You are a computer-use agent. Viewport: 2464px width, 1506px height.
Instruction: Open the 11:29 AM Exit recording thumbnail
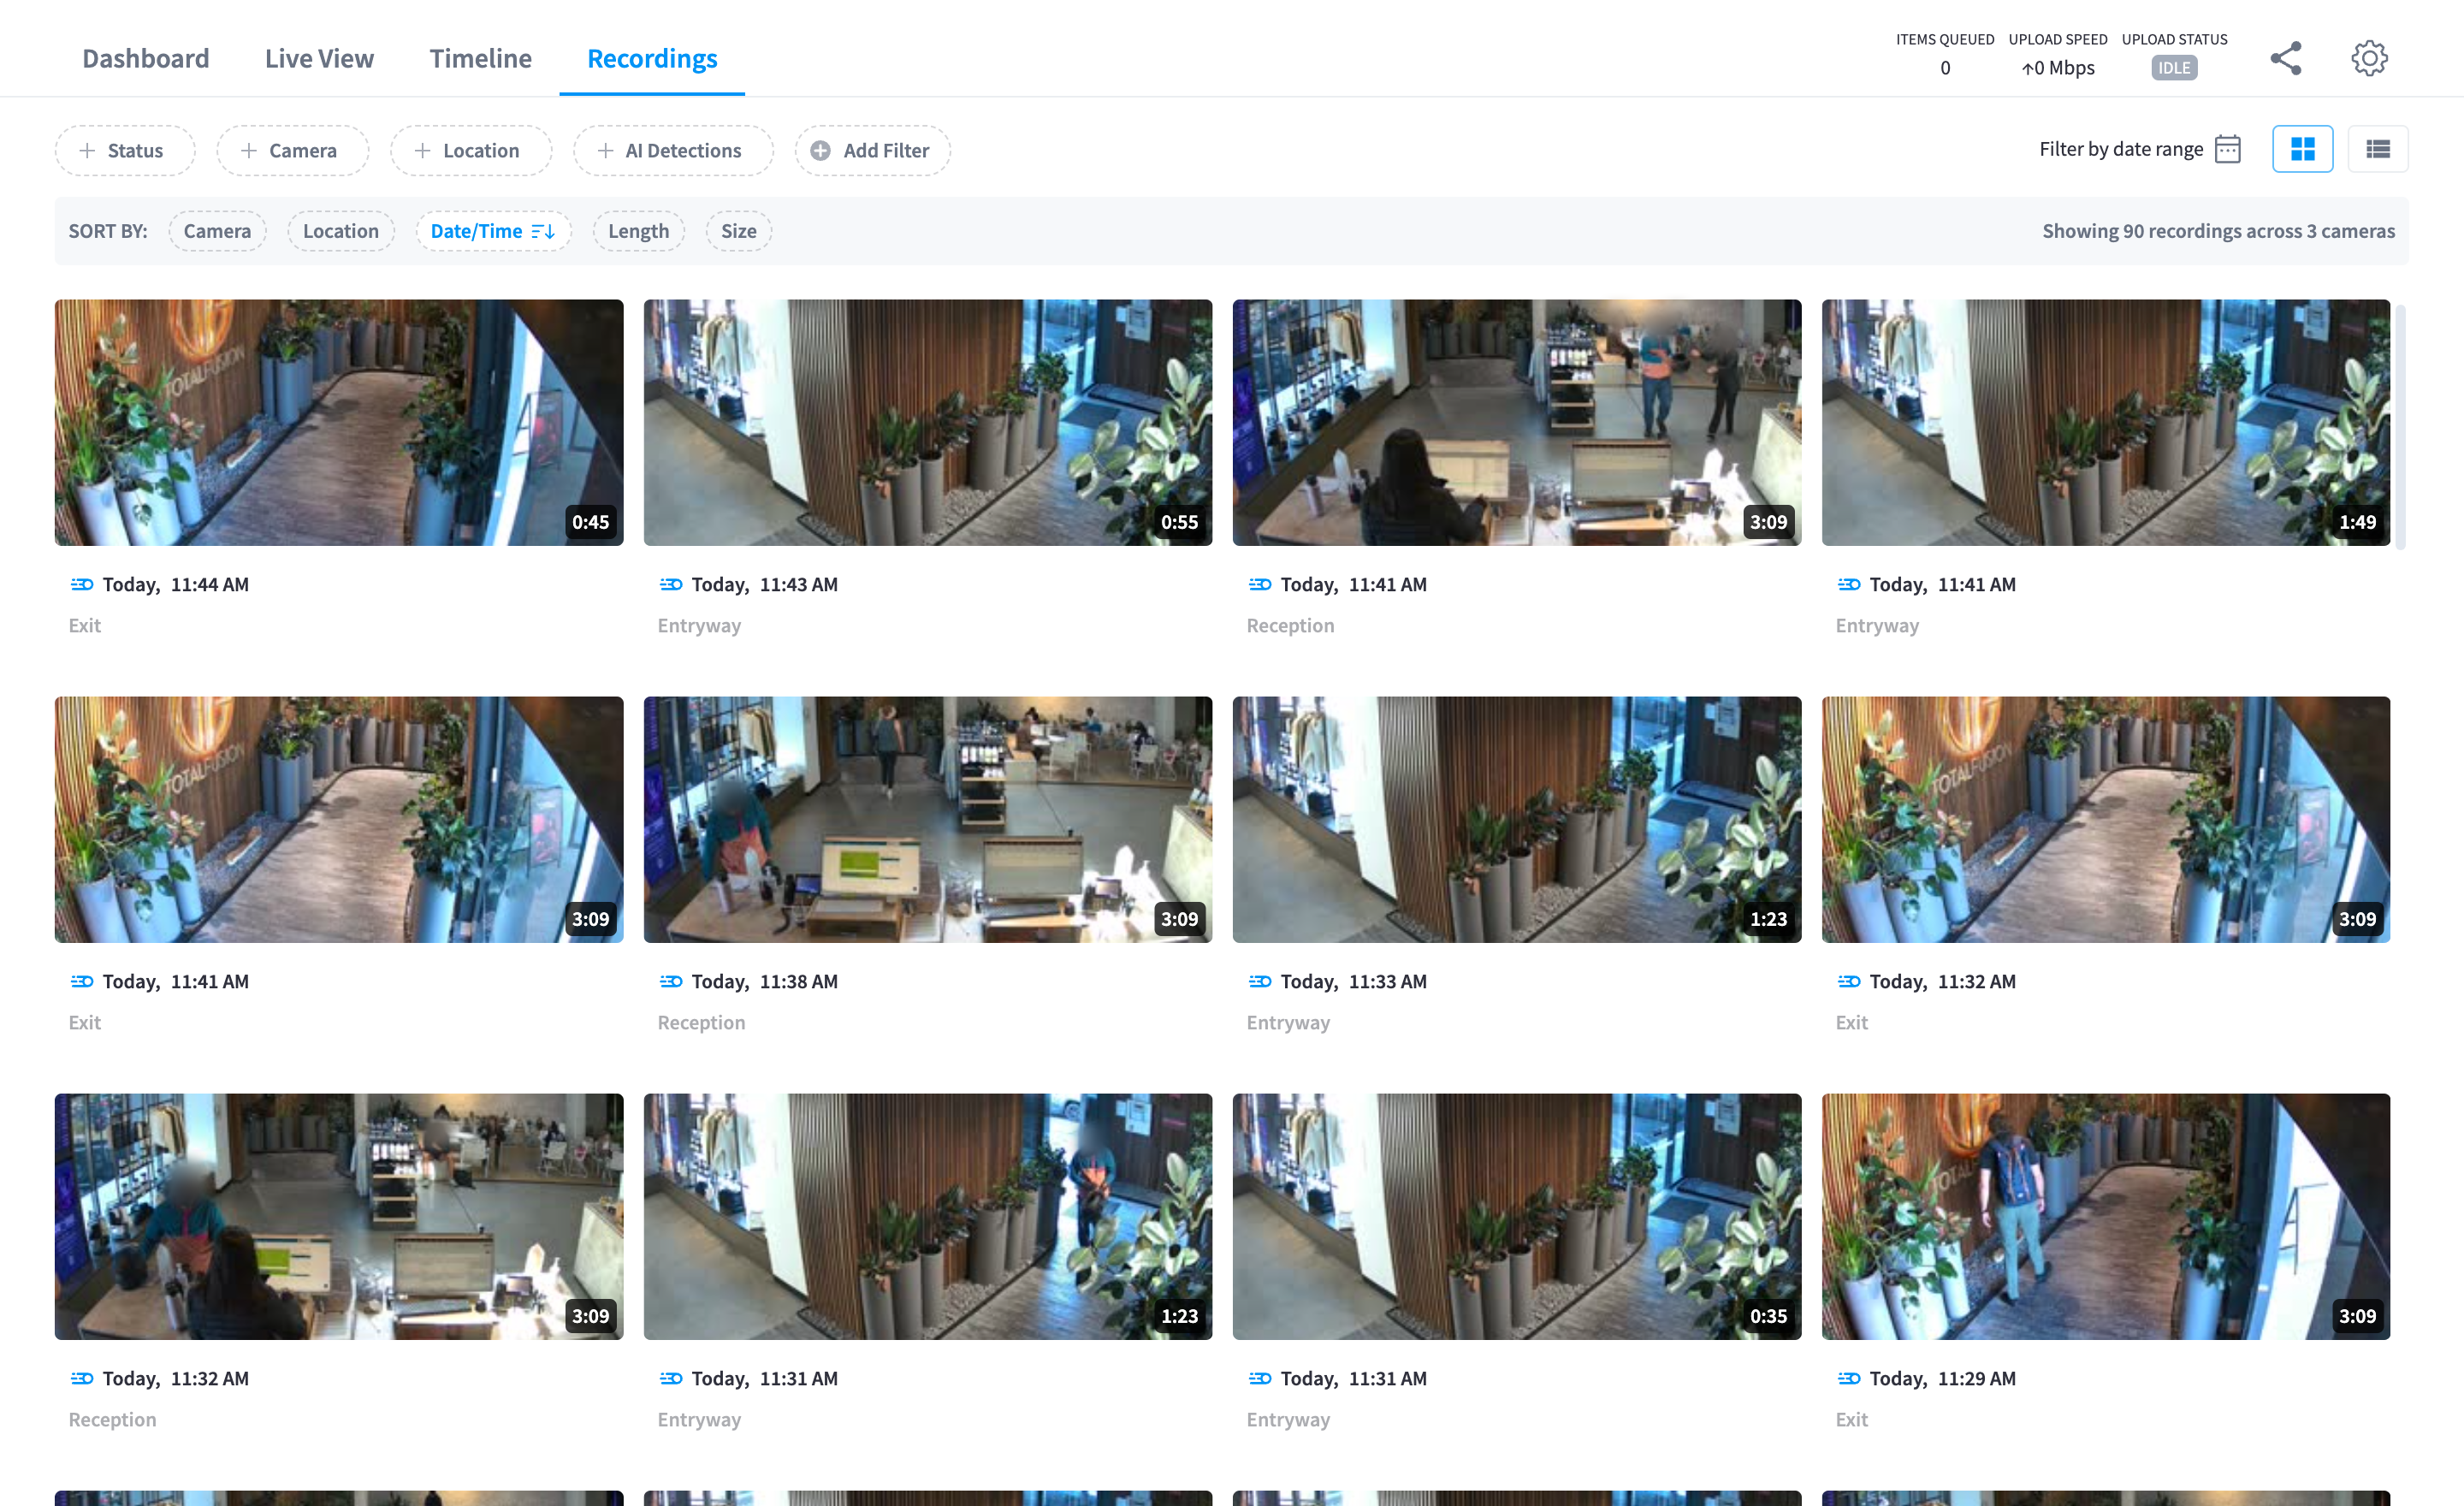[x=2106, y=1216]
